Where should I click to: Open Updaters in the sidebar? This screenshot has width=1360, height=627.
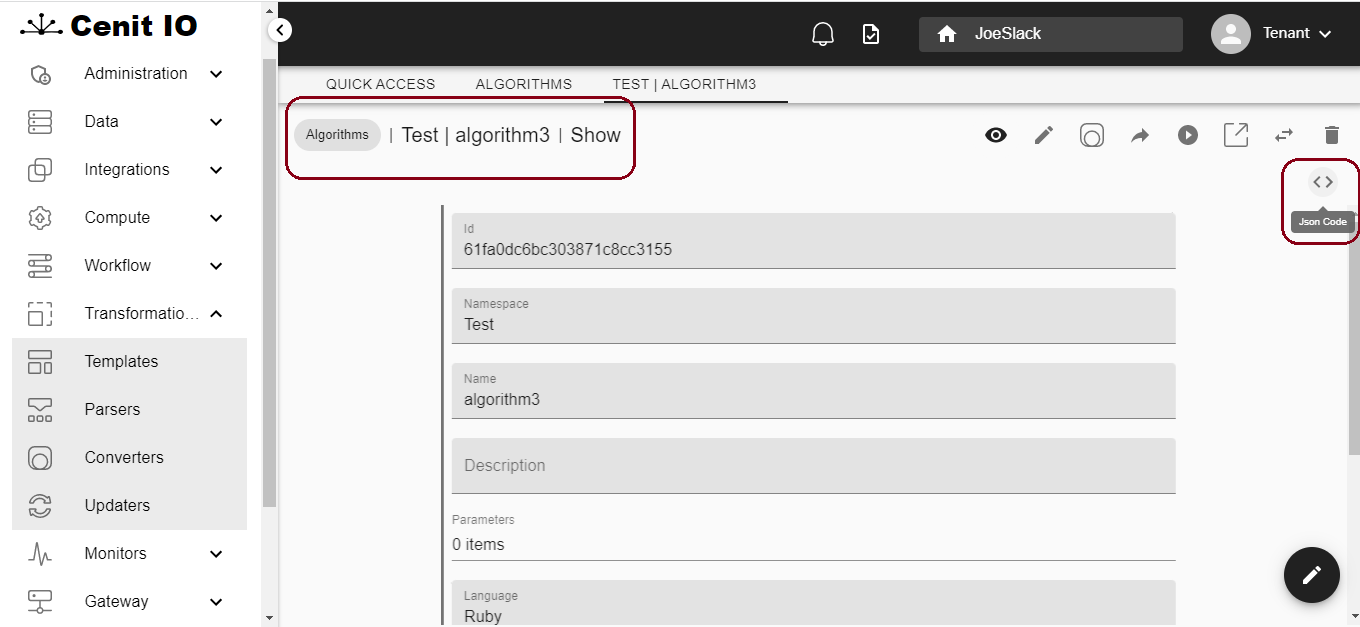pyautogui.click(x=129, y=506)
